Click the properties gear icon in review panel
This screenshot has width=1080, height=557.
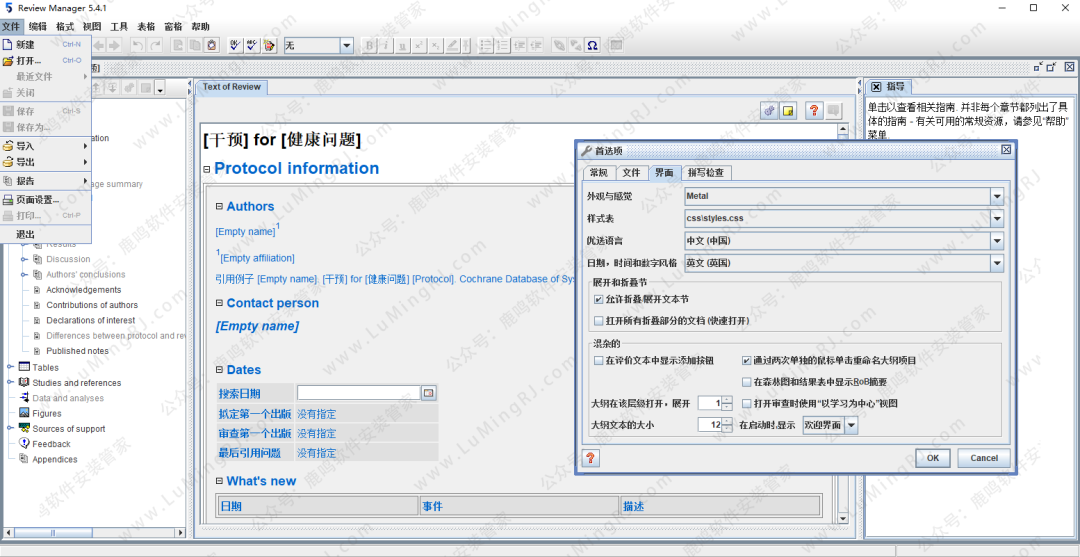[769, 111]
